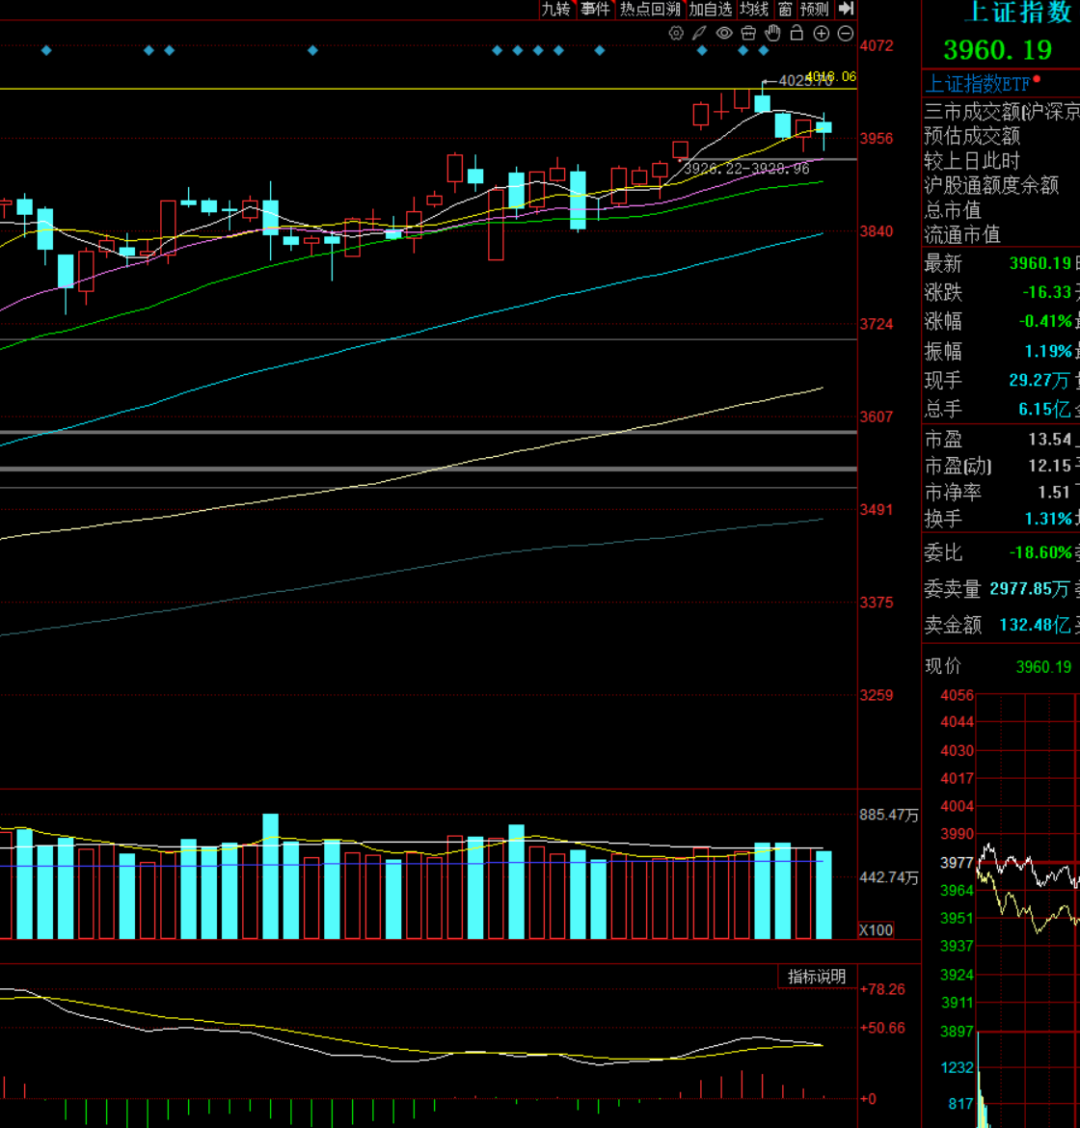Collapse side panel with arrow icon
1080x1128 pixels.
(846, 9)
